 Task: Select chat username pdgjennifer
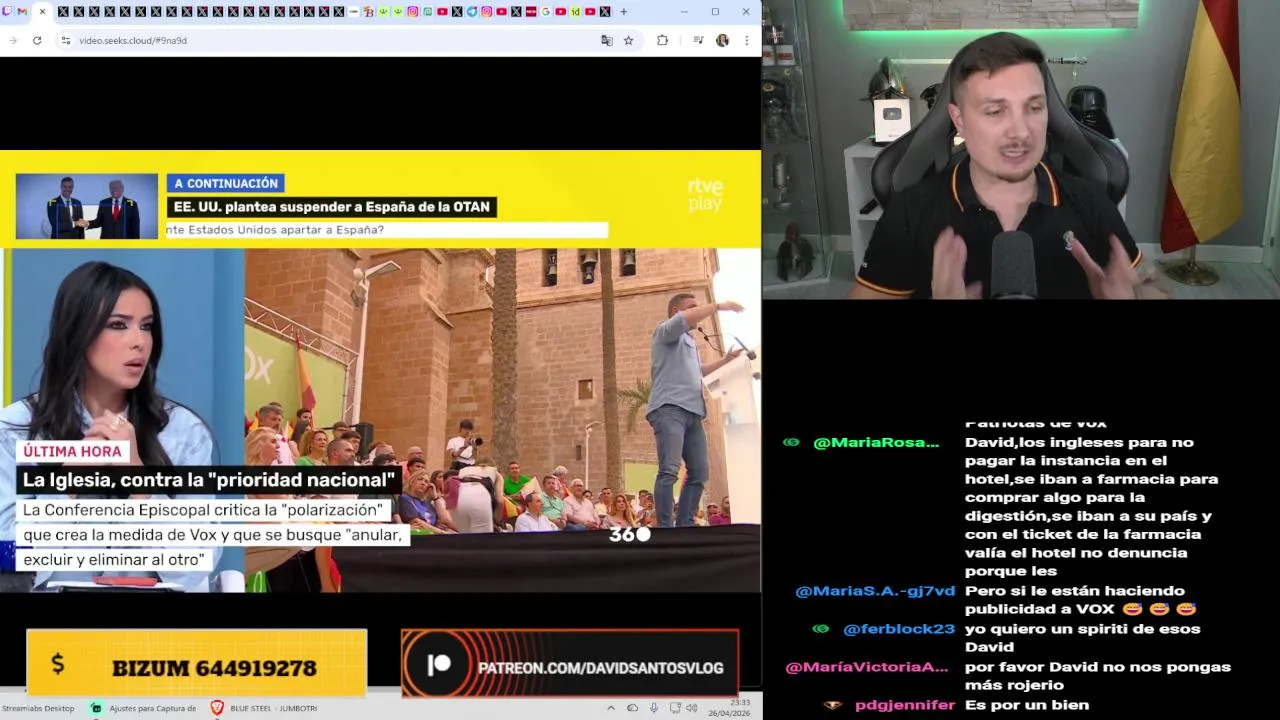pos(905,705)
